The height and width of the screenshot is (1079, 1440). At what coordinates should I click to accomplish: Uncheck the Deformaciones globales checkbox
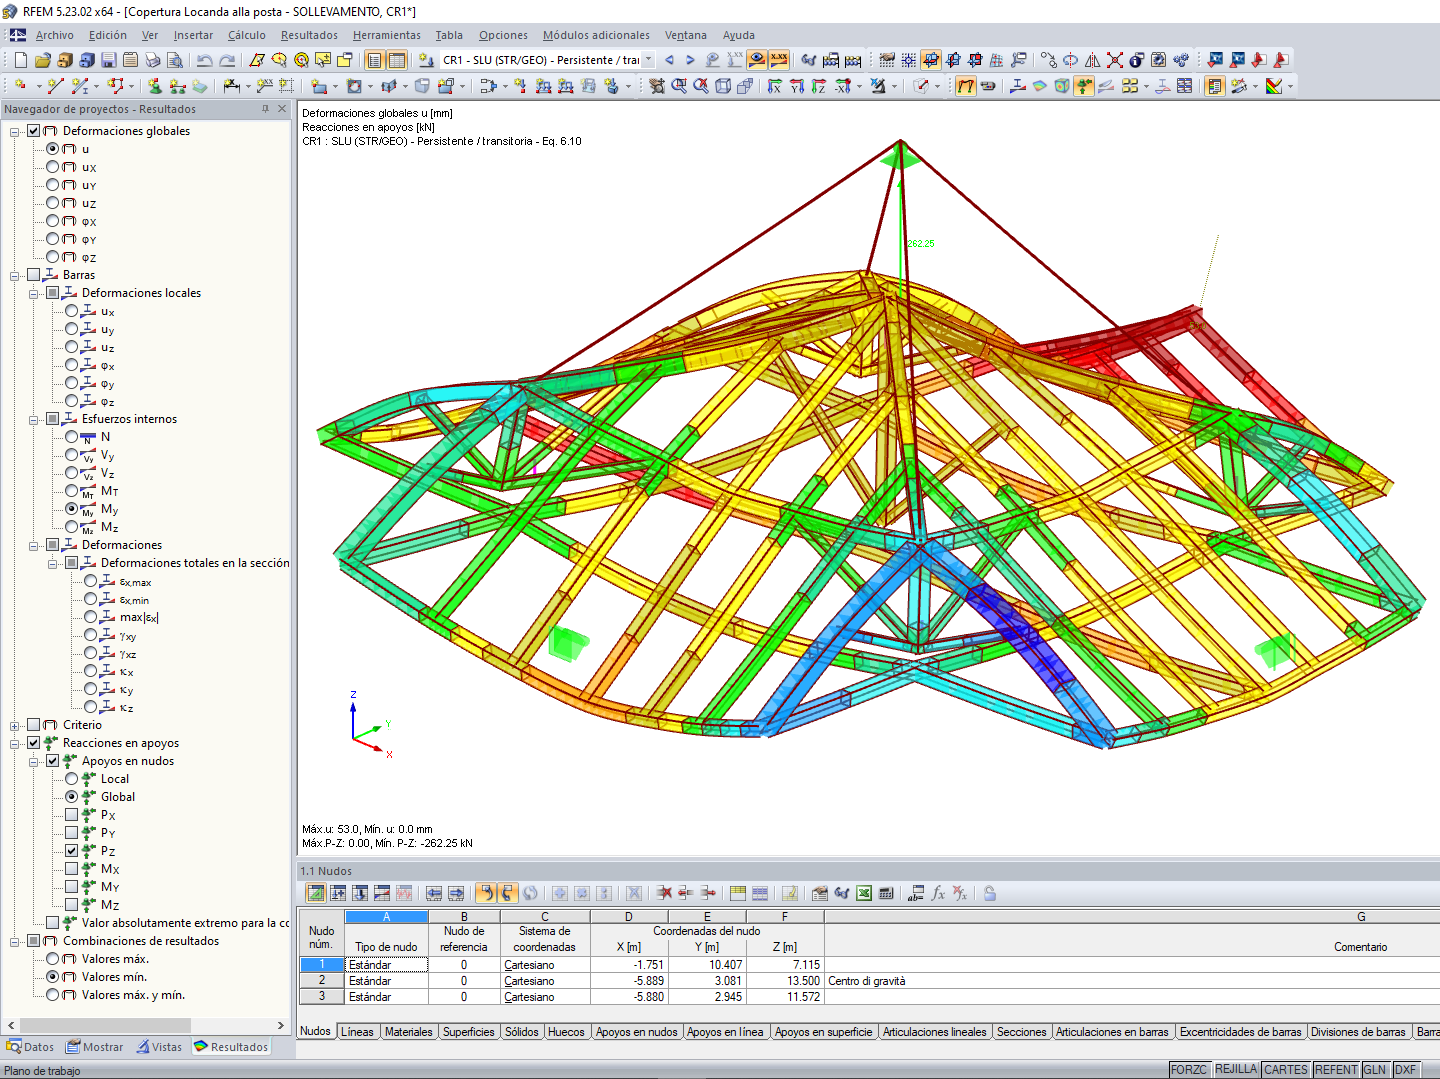pyautogui.click(x=34, y=131)
